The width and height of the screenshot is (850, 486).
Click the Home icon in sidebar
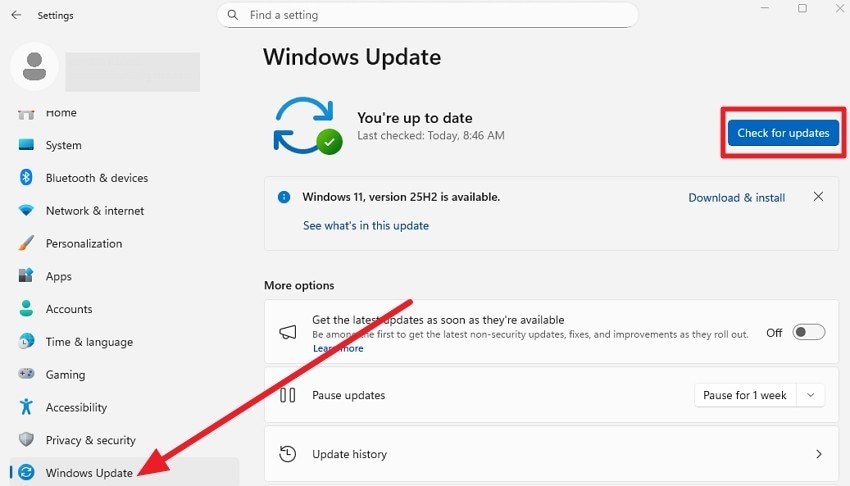(26, 113)
